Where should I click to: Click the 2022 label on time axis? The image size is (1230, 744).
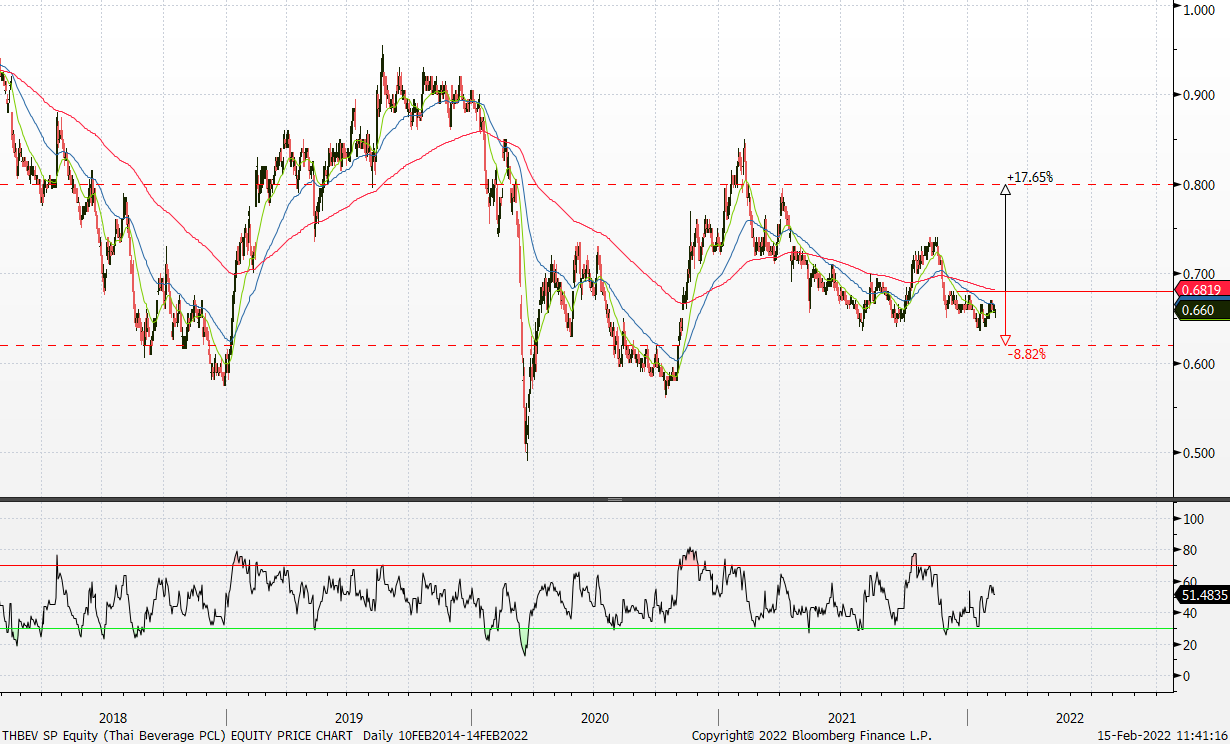pos(1070,718)
